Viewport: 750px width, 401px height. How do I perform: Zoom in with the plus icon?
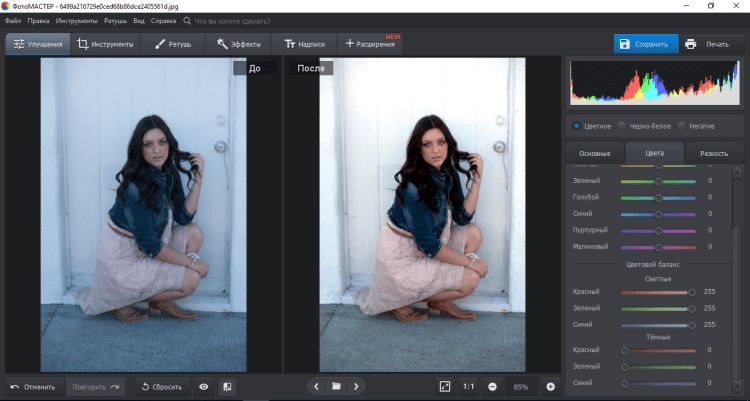(550, 386)
